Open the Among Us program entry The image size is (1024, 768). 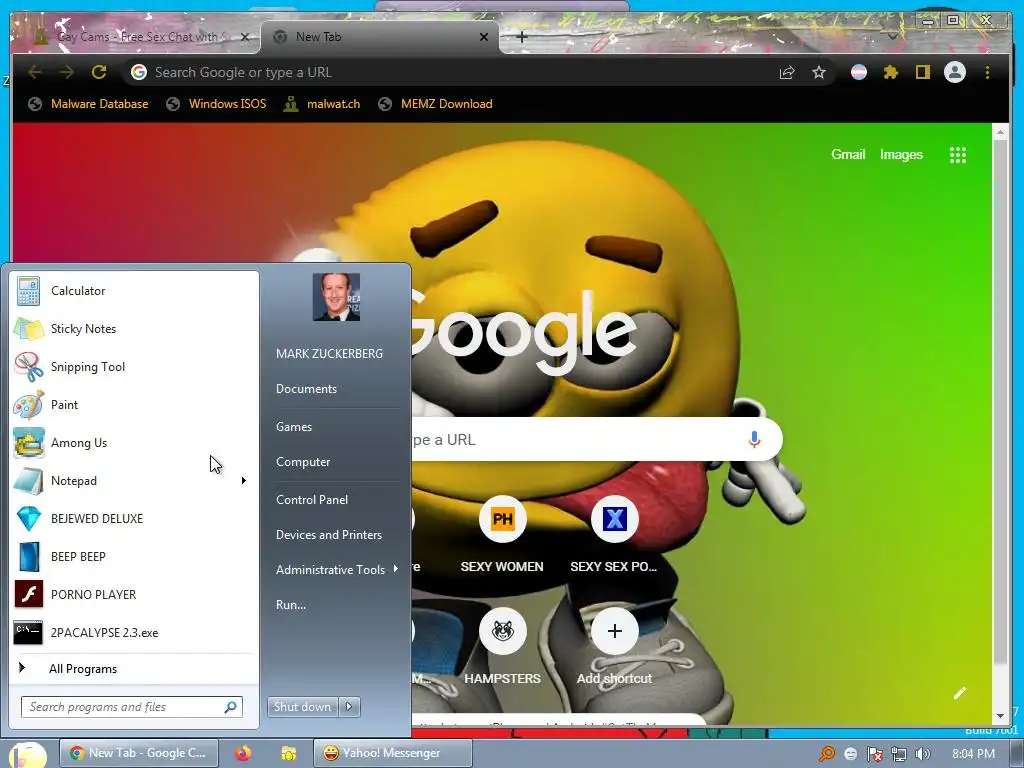coord(134,442)
